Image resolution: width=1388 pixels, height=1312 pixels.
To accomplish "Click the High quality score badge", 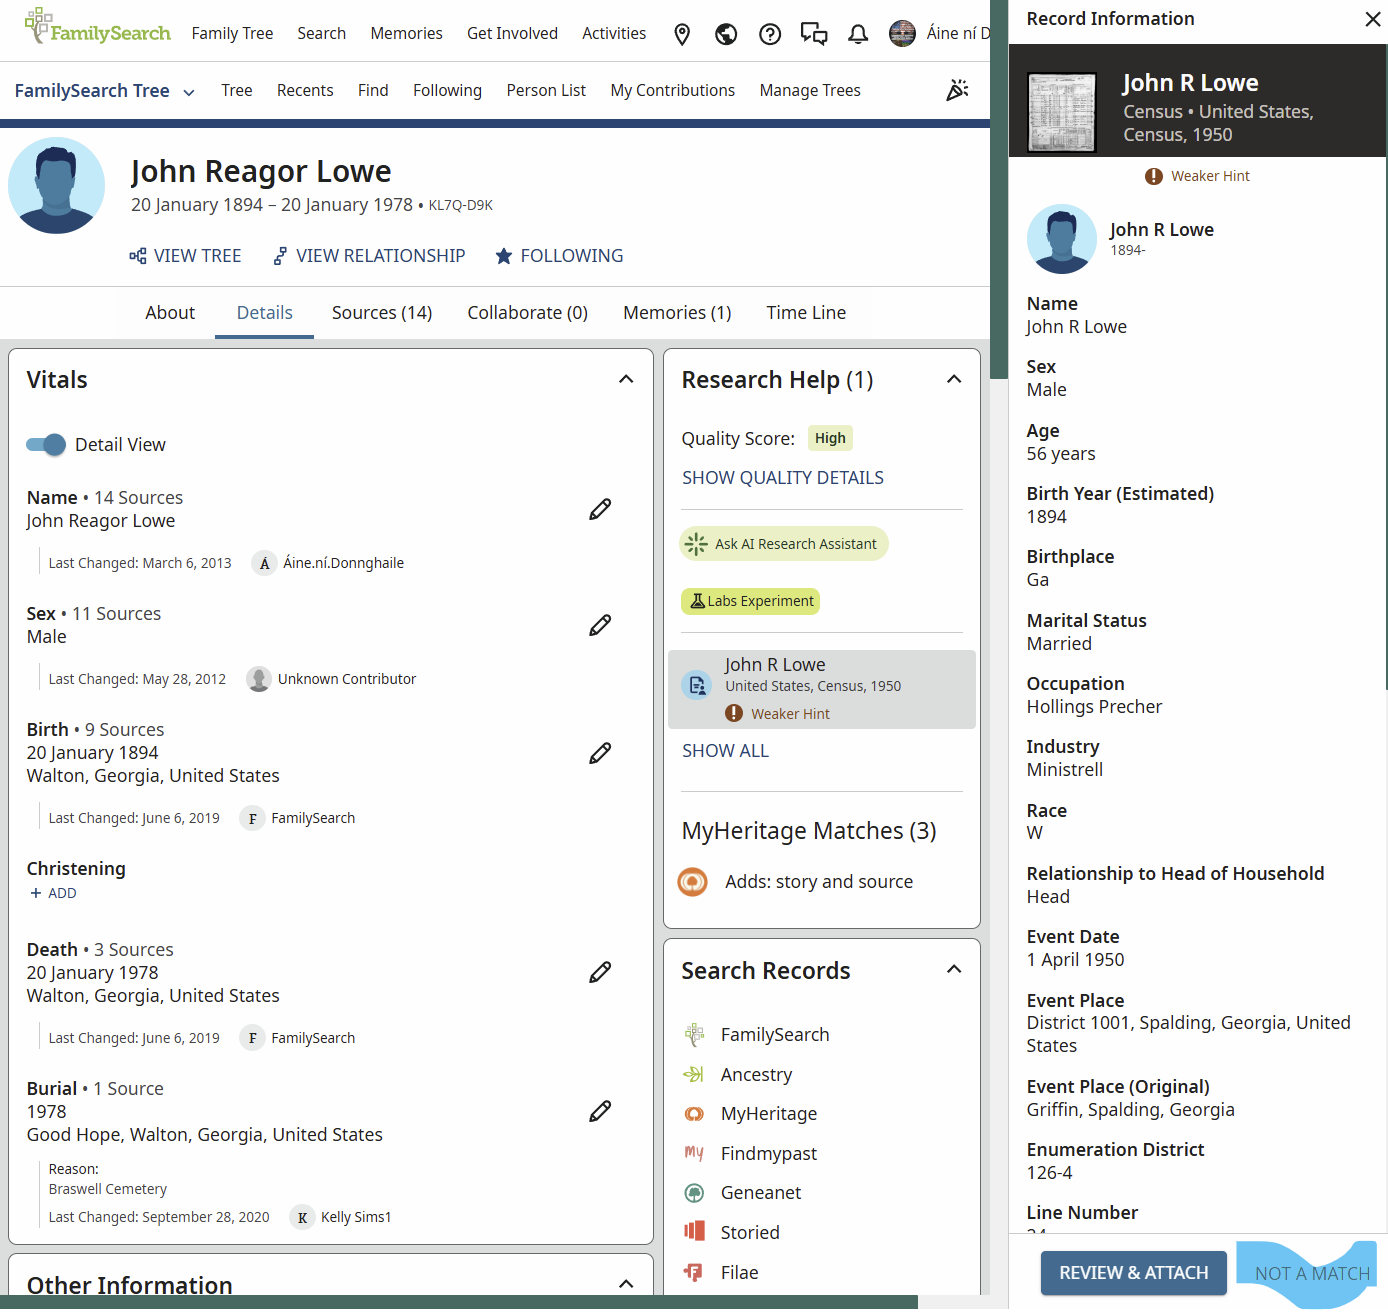I will coord(830,438).
